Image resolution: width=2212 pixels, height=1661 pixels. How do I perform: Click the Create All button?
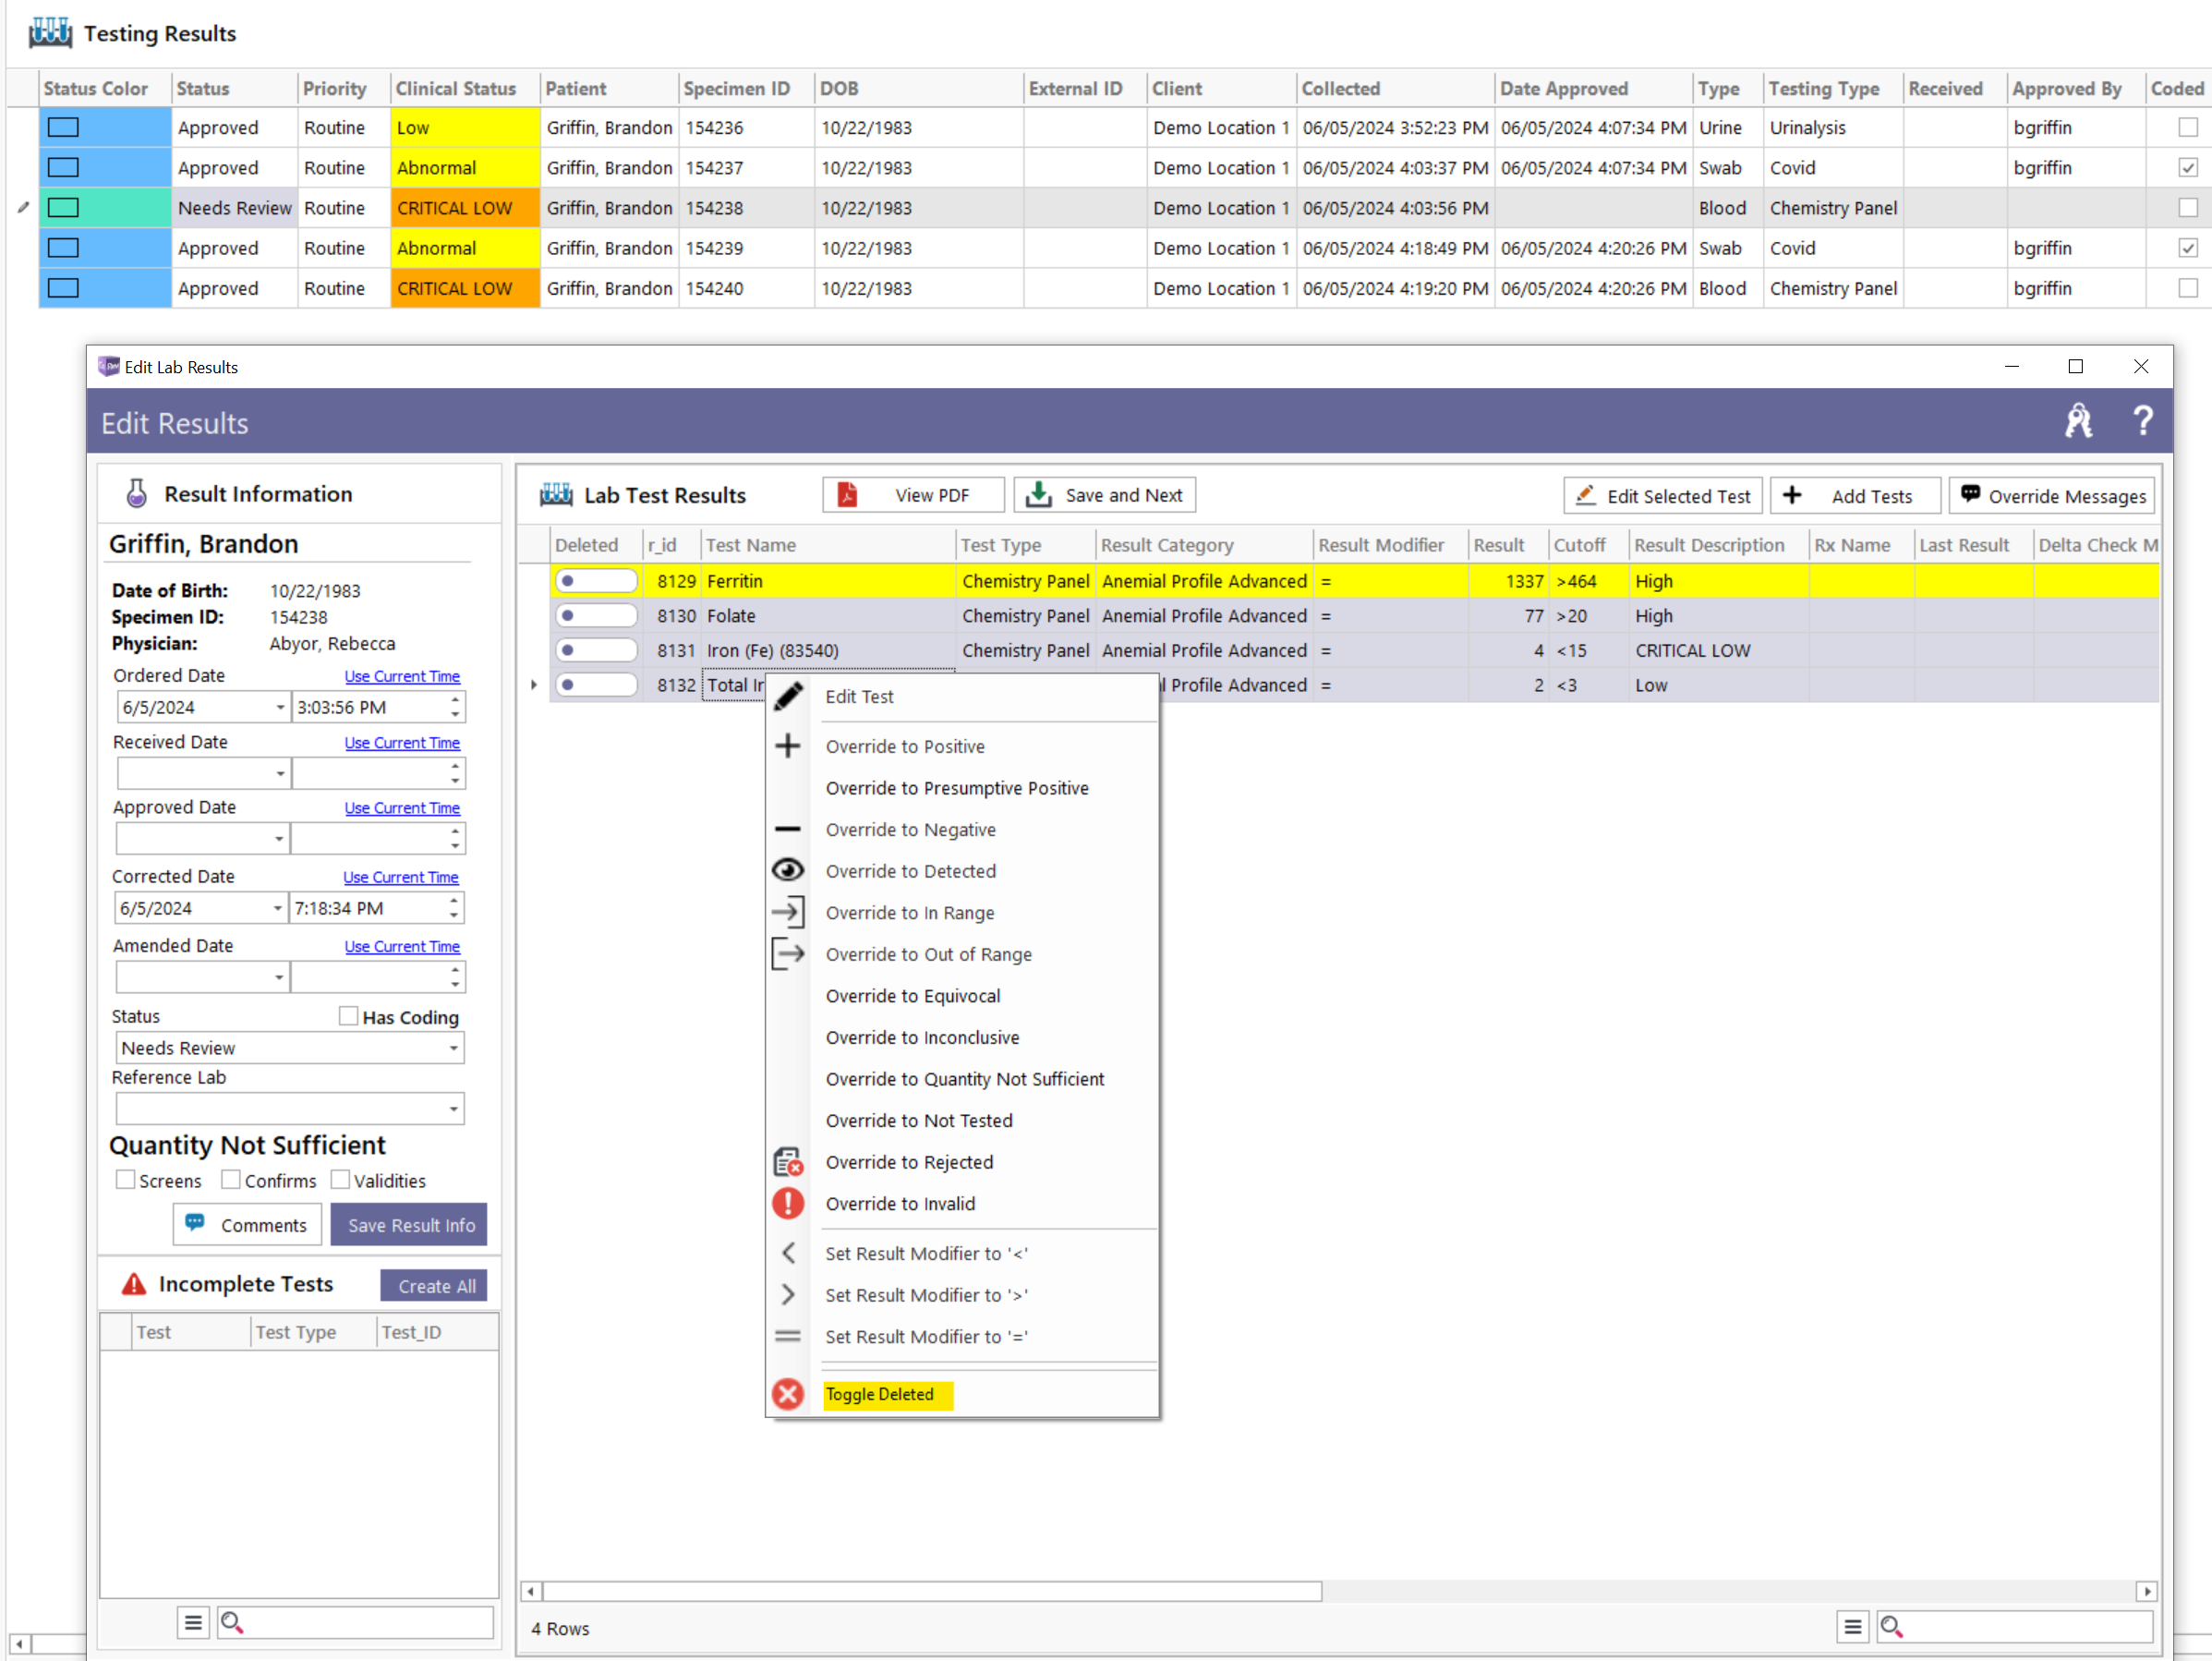click(x=434, y=1286)
